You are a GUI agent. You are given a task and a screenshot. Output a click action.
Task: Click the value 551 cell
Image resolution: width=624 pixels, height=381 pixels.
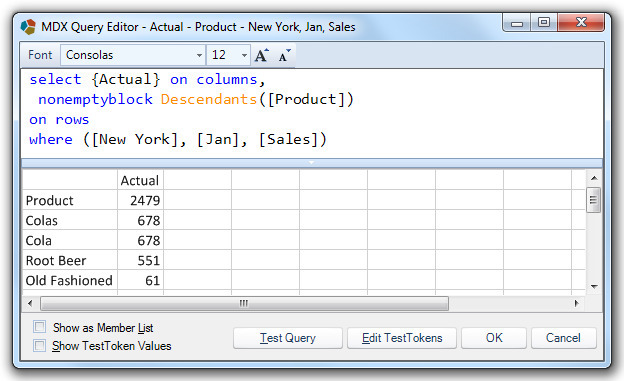[140, 260]
